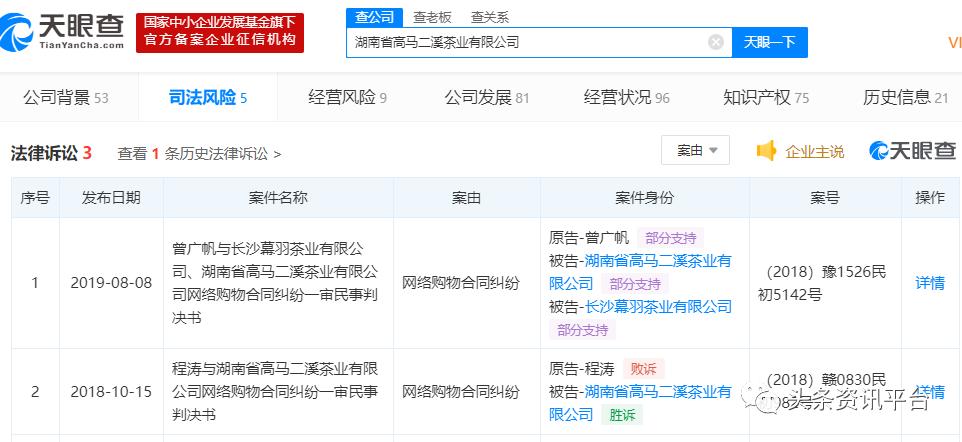This screenshot has height=442, width=962.
Task: Click the 案件身份 column header
Action: click(644, 198)
